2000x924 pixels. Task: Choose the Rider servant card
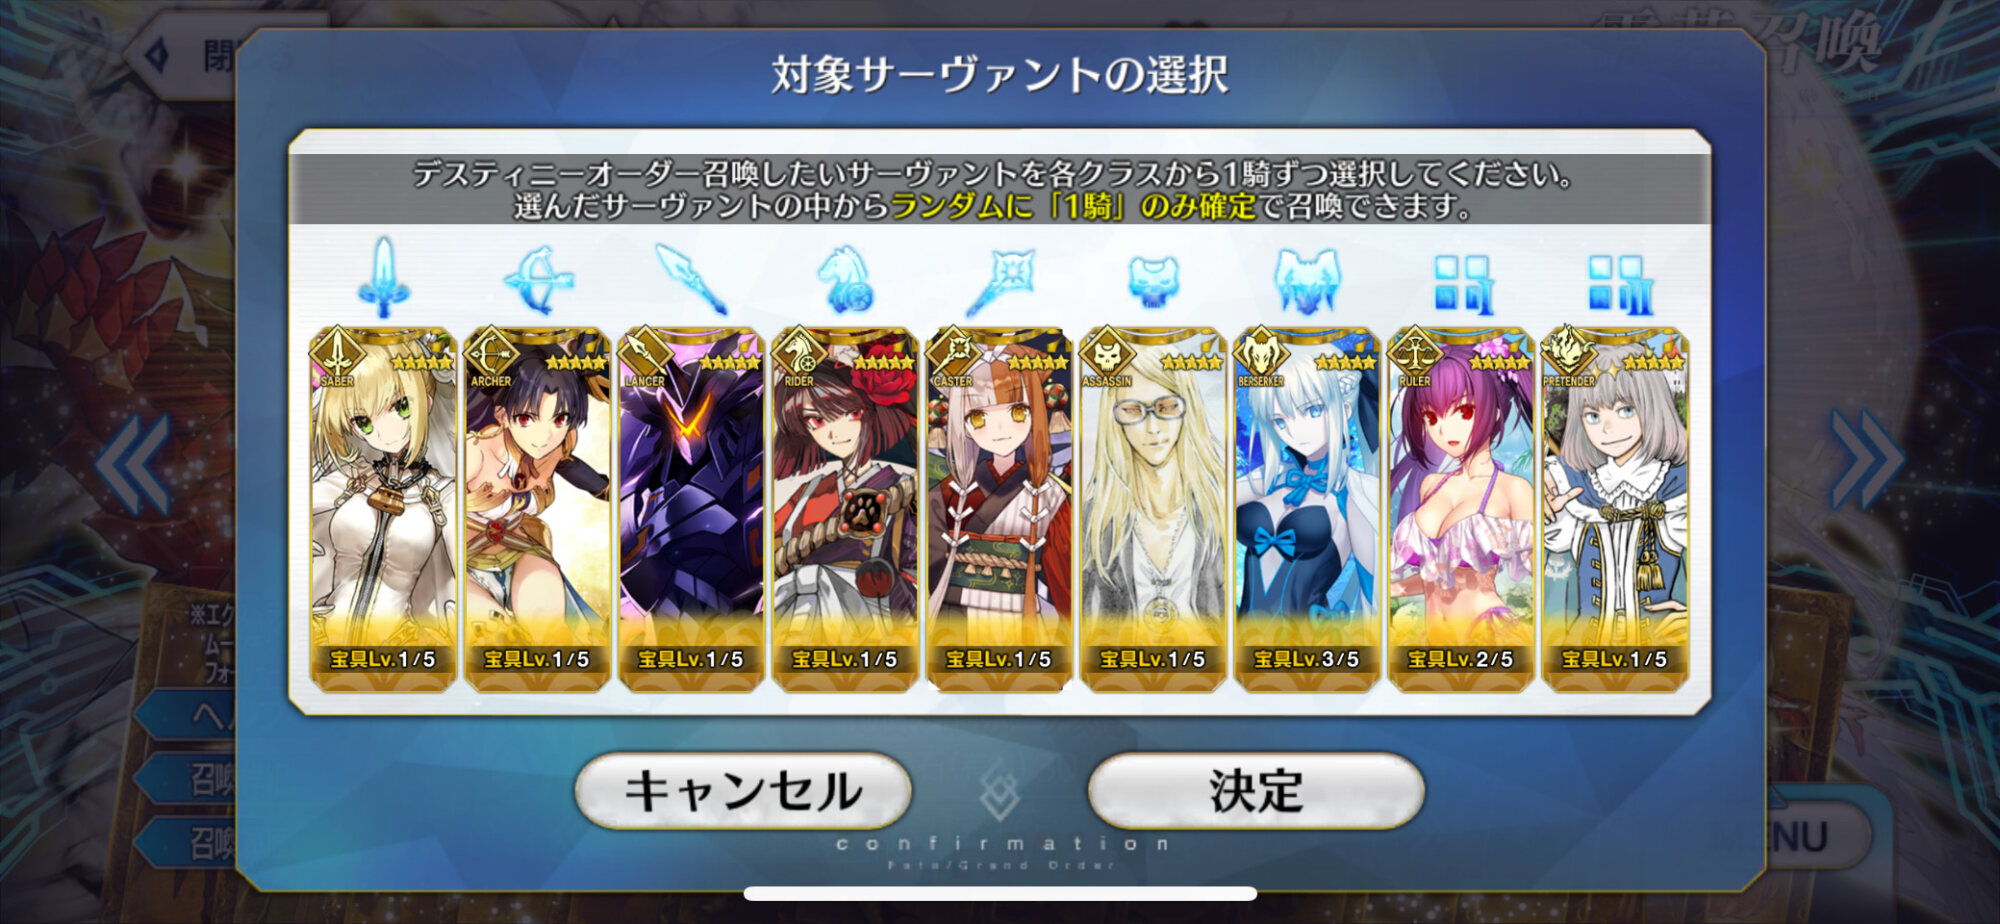(x=845, y=509)
